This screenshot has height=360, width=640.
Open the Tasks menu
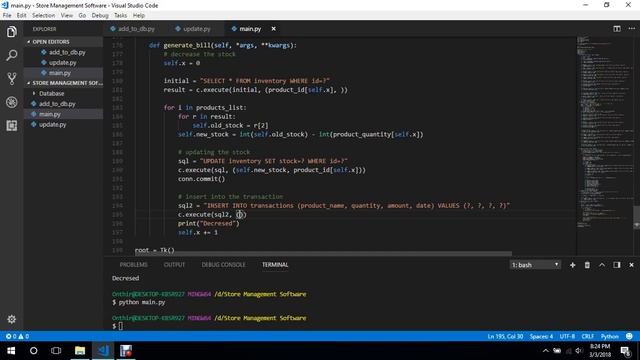(120, 15)
